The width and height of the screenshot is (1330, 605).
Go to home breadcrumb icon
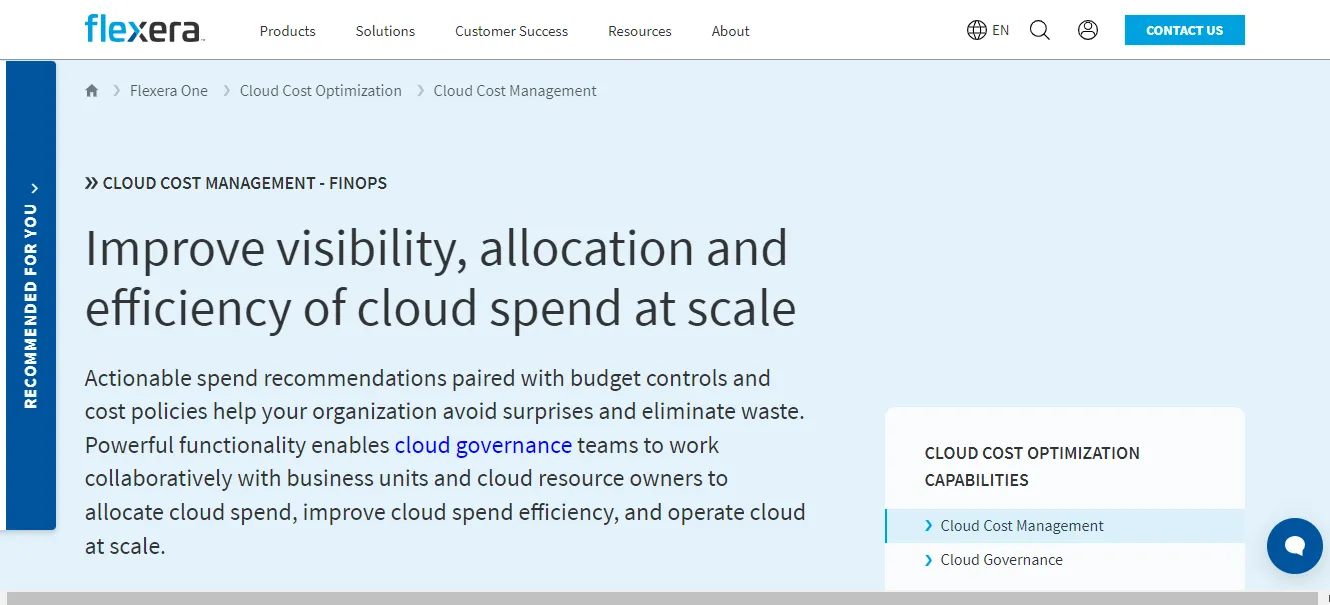[92, 91]
